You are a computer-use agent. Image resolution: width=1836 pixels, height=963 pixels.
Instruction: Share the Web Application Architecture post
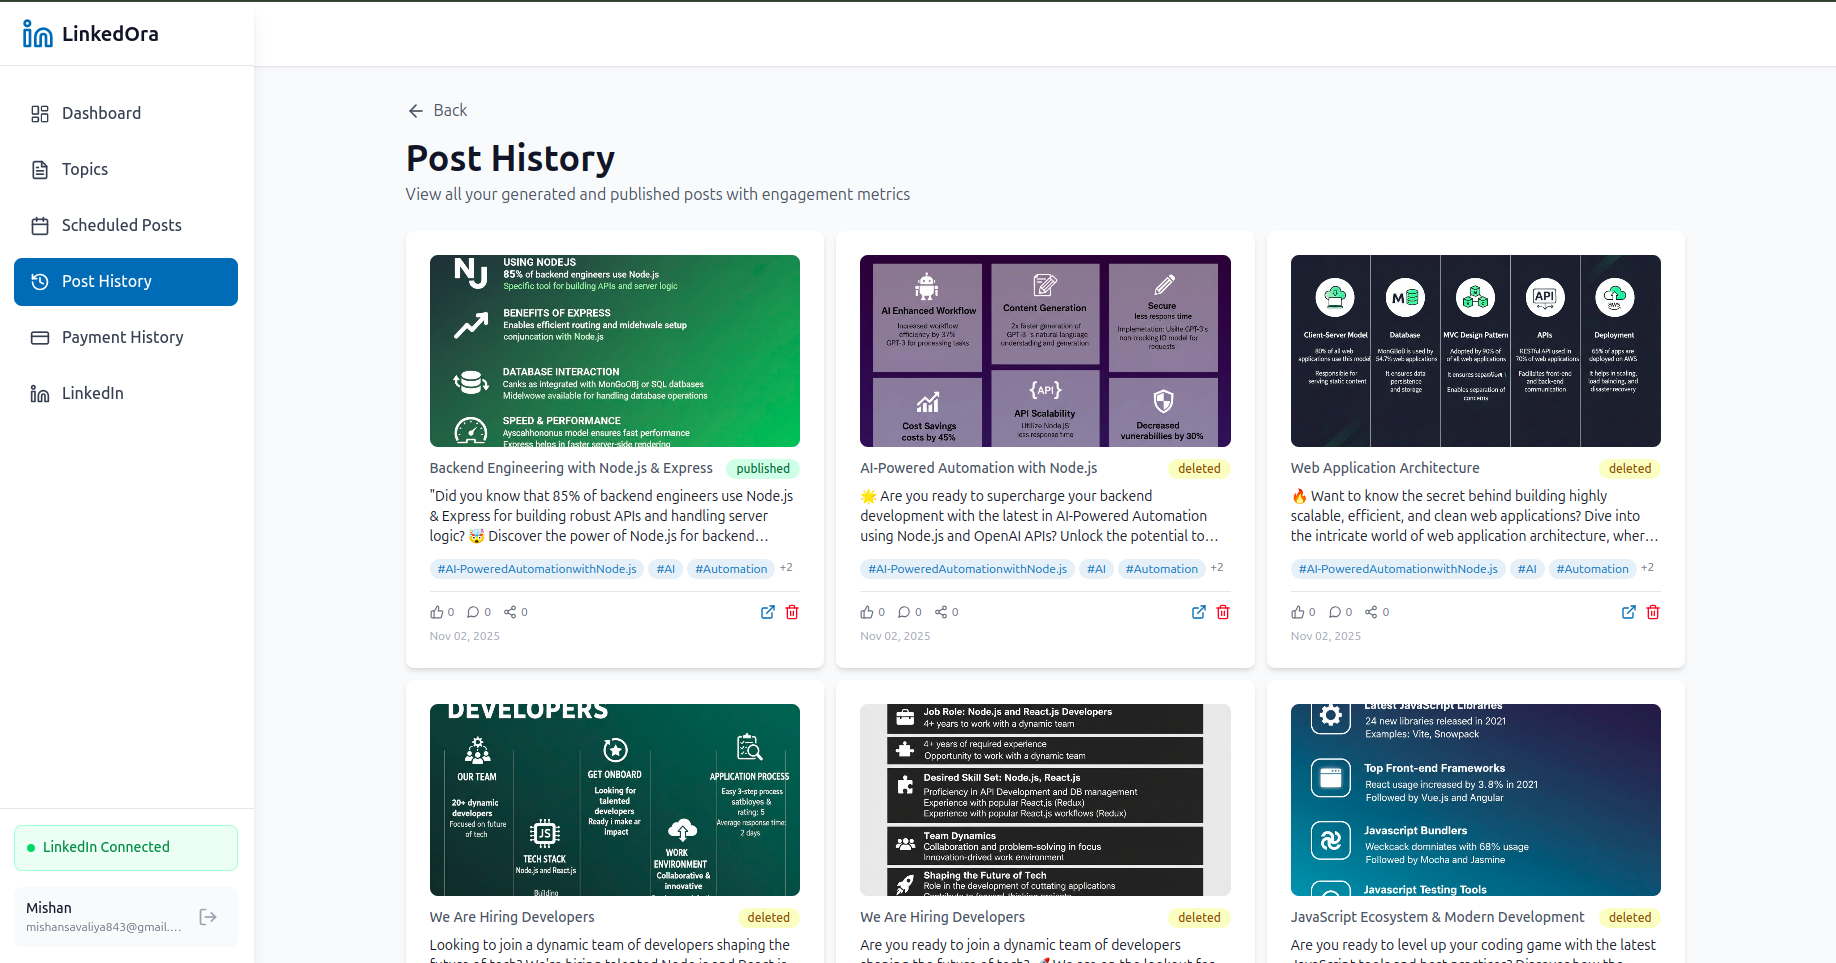coord(1372,611)
